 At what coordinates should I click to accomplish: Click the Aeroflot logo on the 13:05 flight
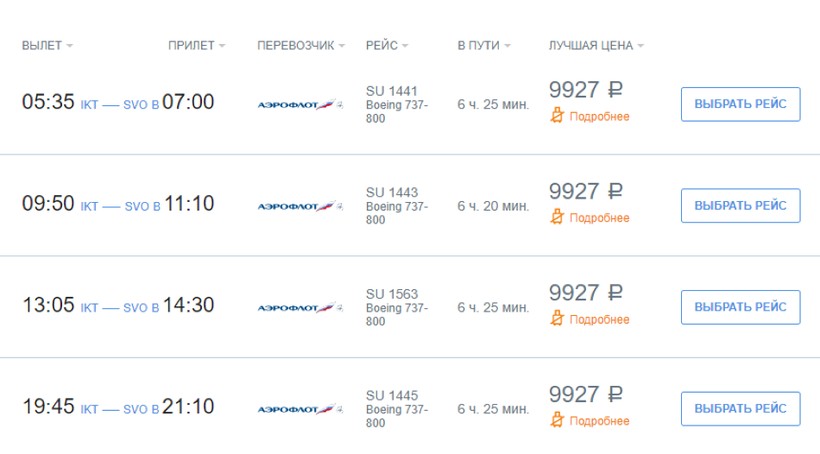(299, 307)
